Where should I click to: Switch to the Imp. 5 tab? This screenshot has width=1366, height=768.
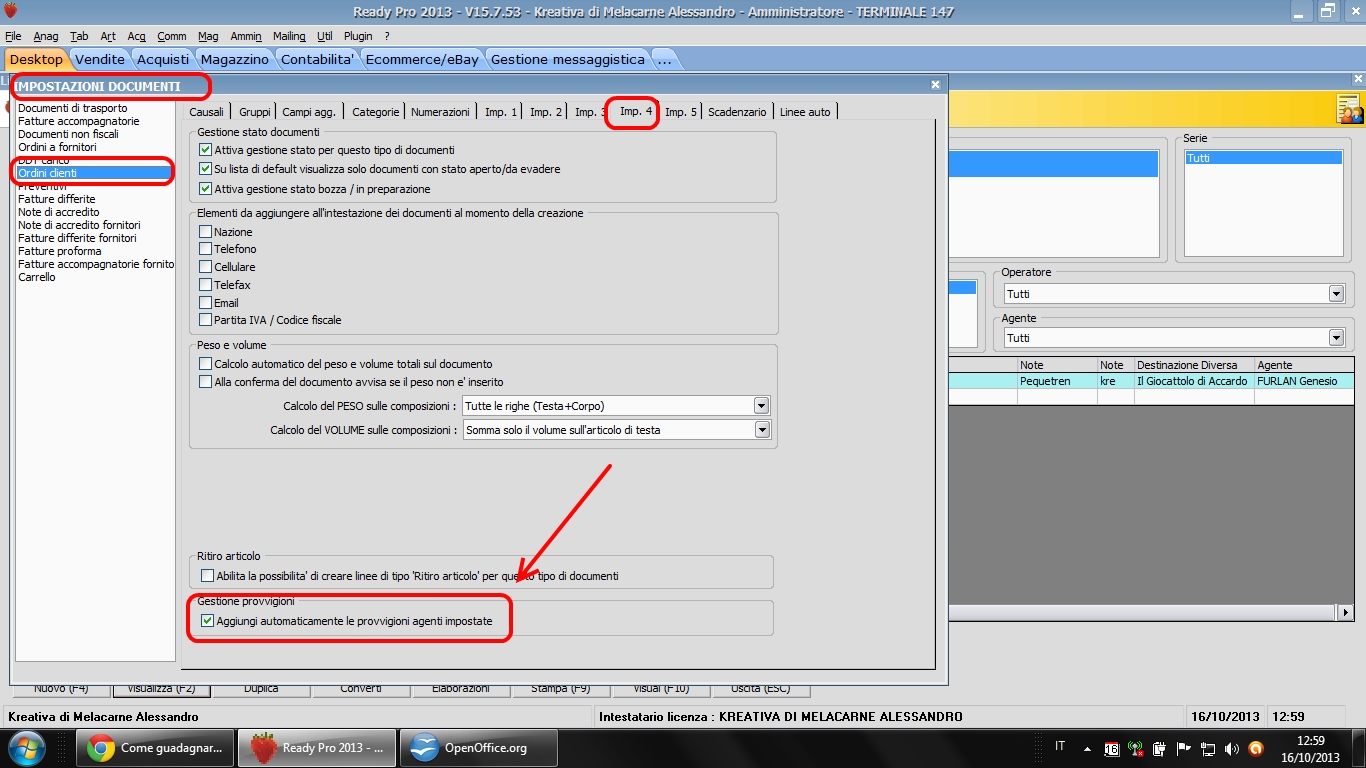[681, 112]
